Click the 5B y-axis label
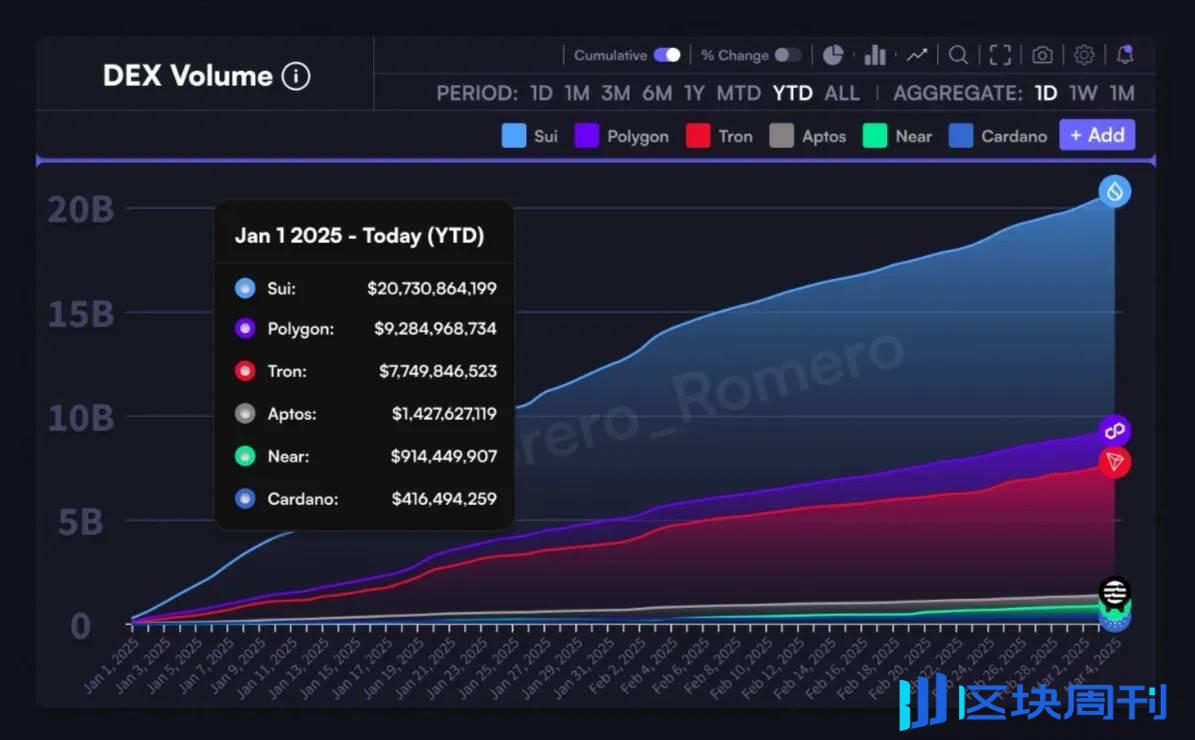Image resolution: width=1195 pixels, height=740 pixels. [81, 523]
